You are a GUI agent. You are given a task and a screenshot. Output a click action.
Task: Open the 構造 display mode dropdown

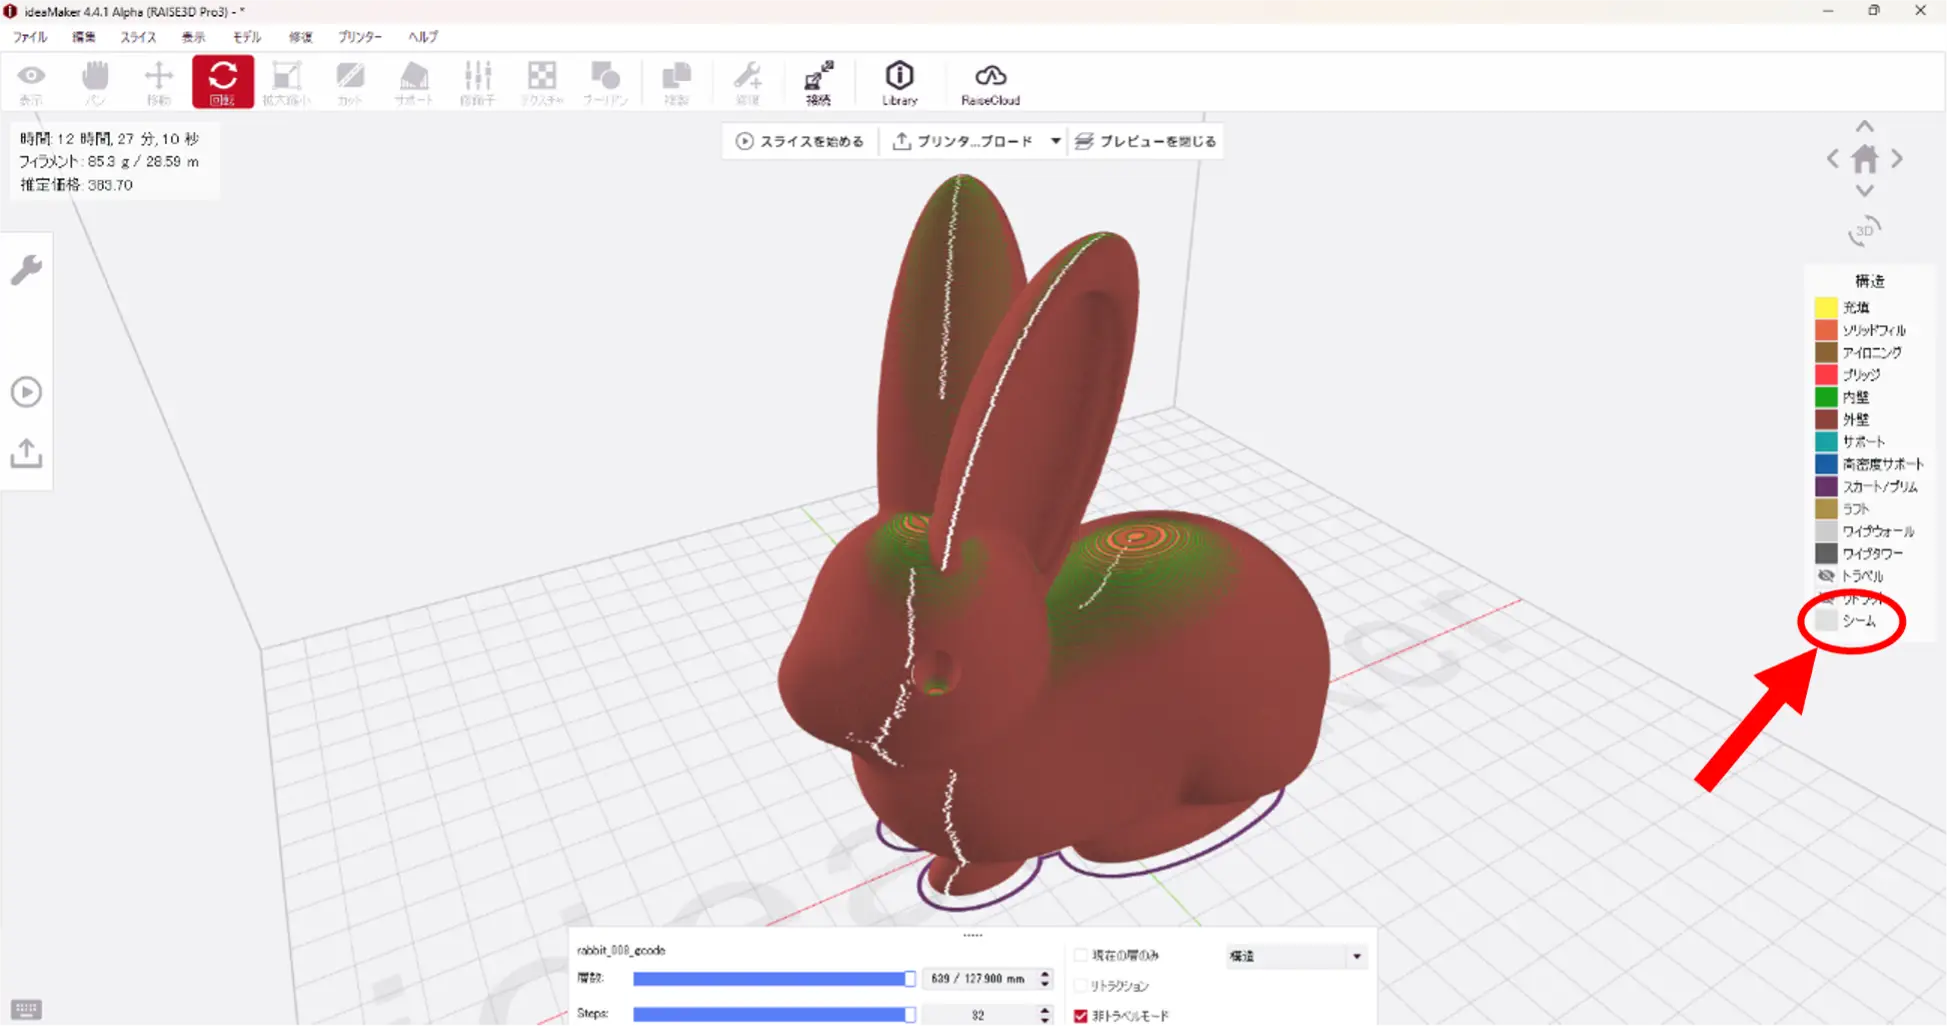click(x=1295, y=956)
